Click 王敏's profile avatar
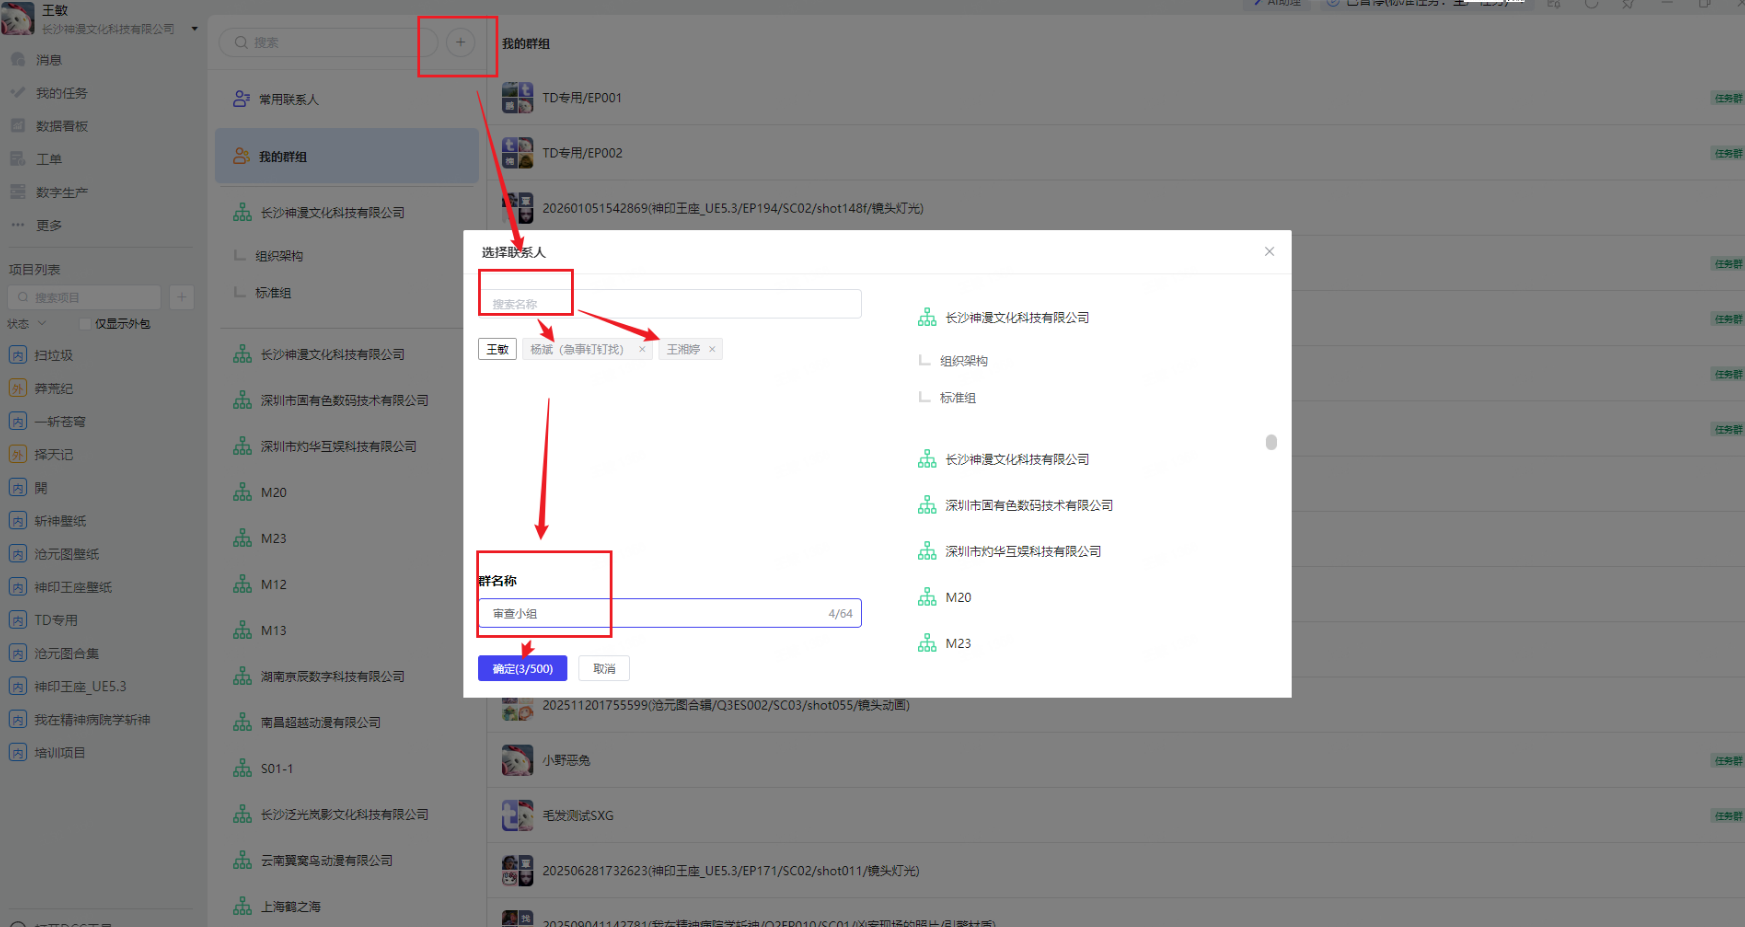The height and width of the screenshot is (927, 1745). (17, 18)
